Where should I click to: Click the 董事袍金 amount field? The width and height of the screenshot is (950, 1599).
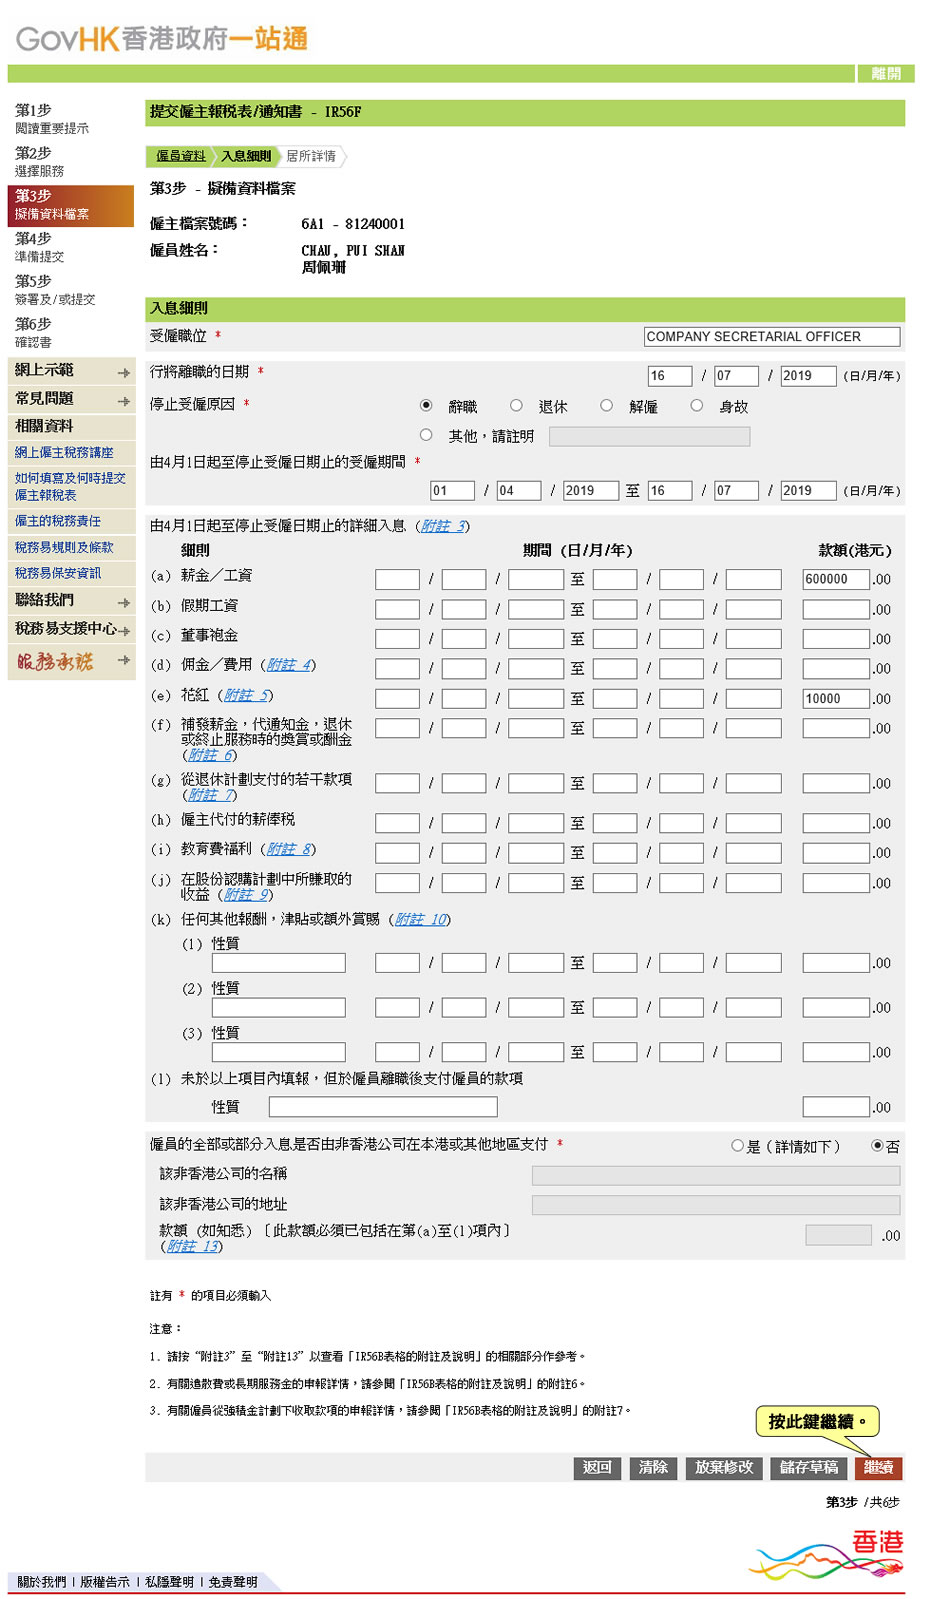[x=836, y=639]
